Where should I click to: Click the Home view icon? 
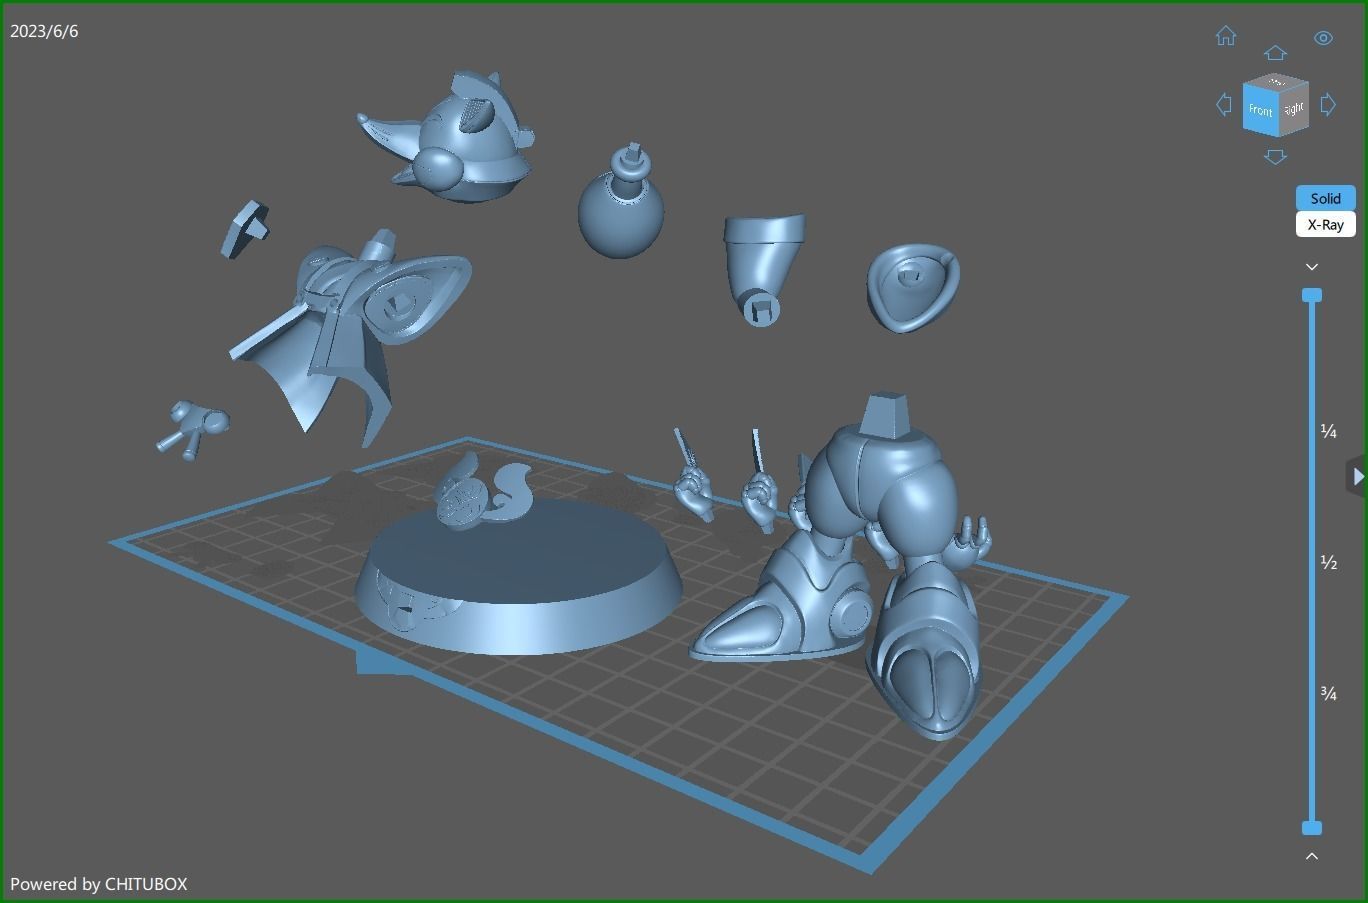point(1226,36)
